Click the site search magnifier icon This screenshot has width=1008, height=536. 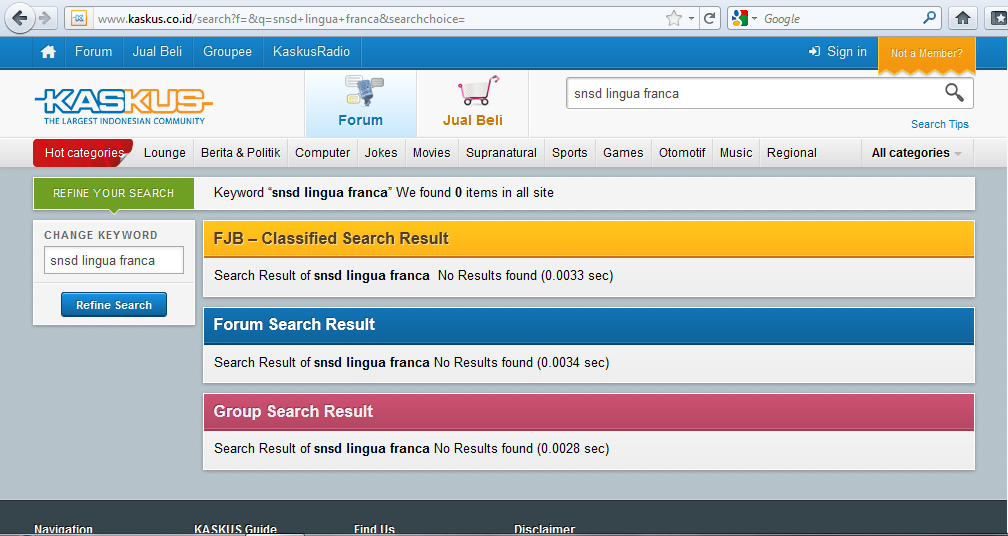click(x=954, y=93)
